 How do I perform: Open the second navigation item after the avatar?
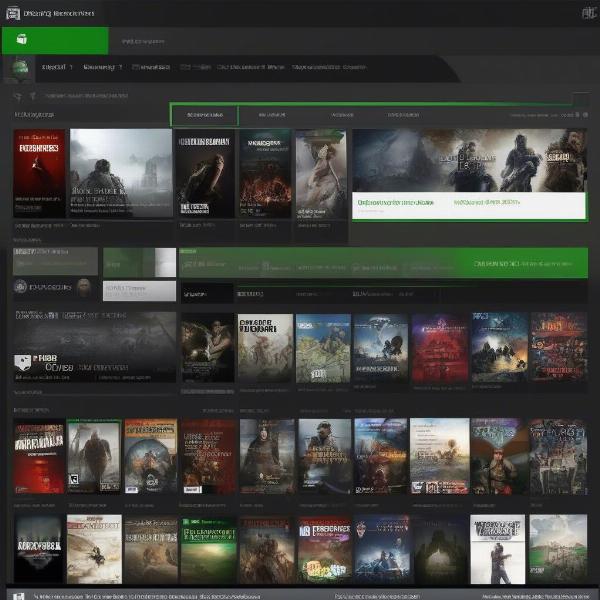pyautogui.click(x=103, y=67)
